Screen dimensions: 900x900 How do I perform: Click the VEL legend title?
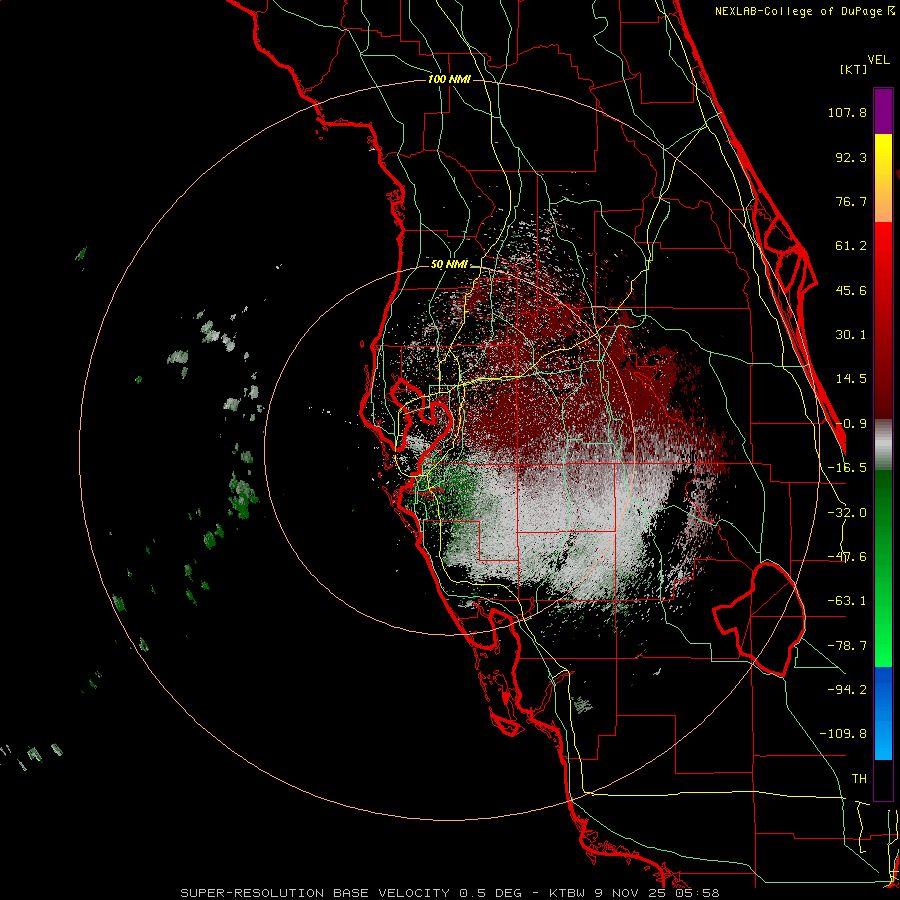click(878, 59)
